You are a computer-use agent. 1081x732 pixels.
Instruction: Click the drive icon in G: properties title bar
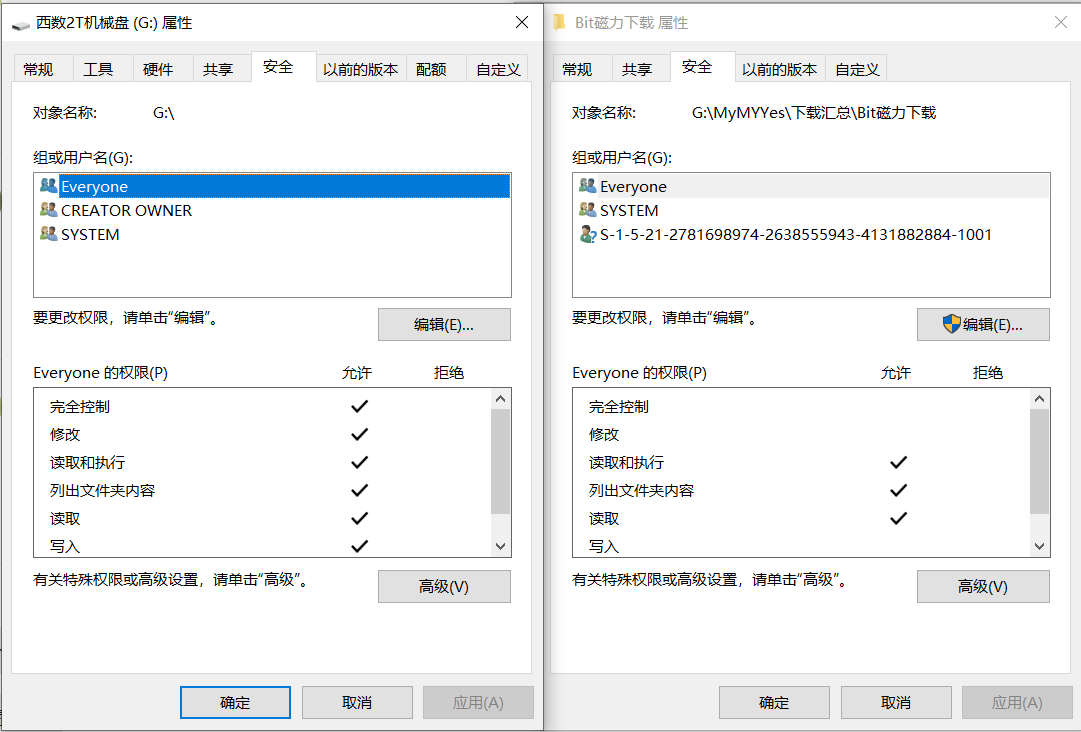point(21,24)
